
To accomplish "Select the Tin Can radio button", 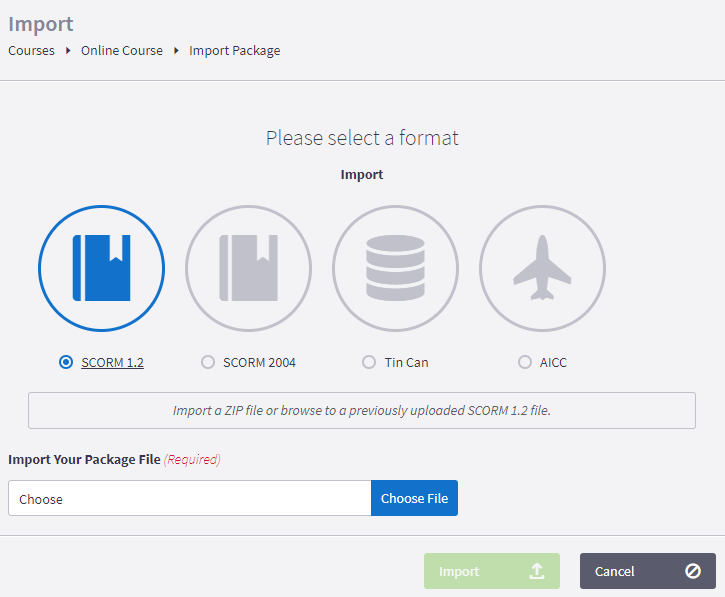I will pos(369,362).
